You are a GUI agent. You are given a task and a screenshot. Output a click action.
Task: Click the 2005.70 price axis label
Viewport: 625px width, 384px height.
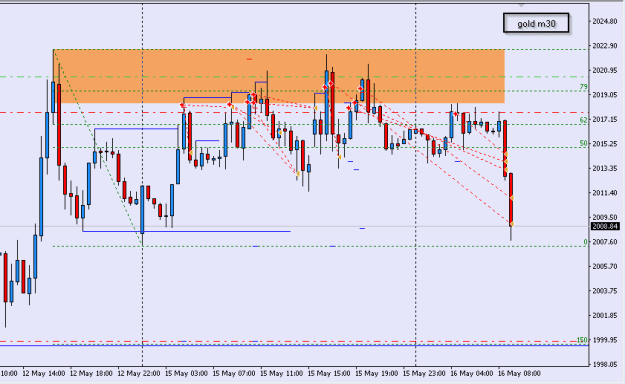point(605,266)
